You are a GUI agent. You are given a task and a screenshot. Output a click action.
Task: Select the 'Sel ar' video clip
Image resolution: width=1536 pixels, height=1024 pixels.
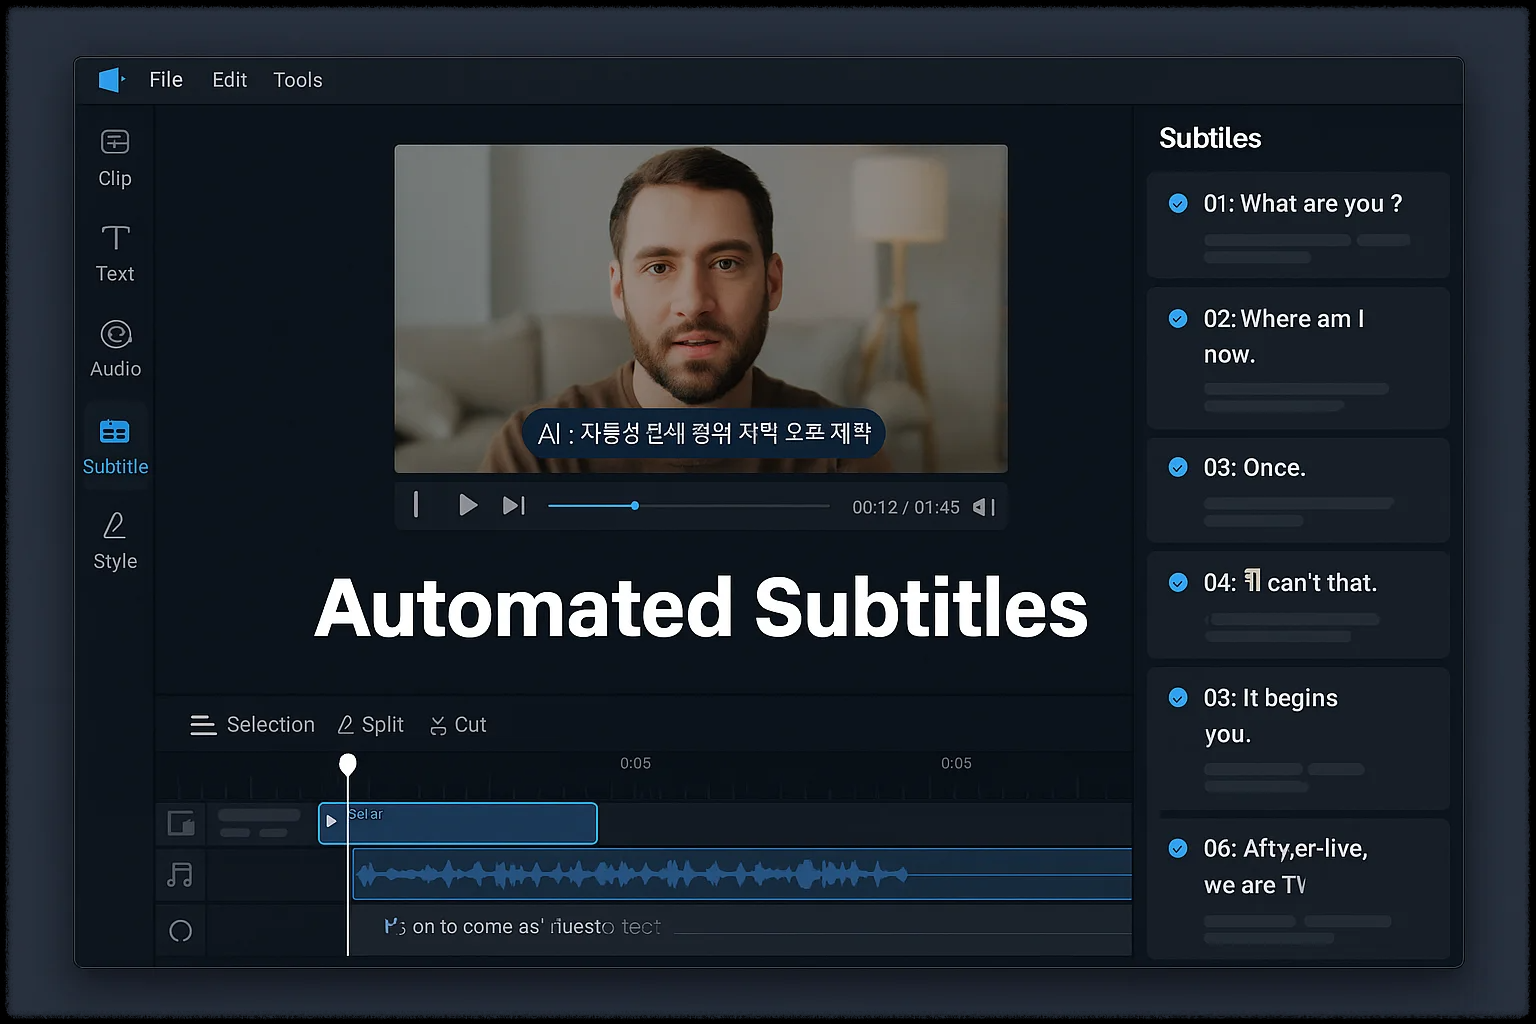pos(458,823)
